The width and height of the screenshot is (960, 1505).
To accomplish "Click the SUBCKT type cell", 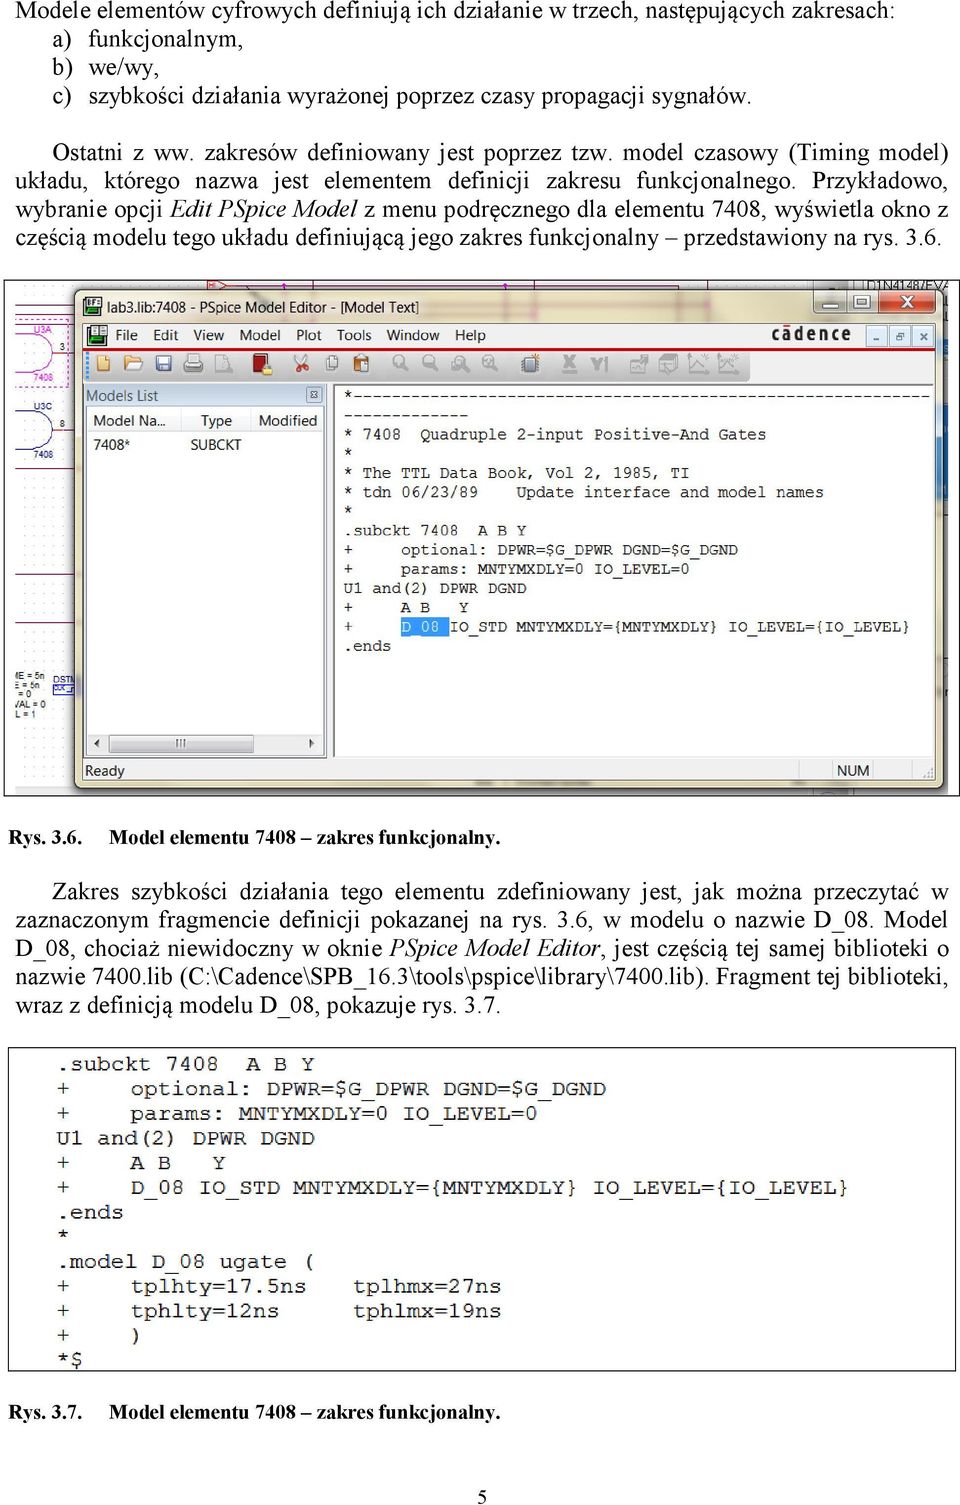I will click(x=216, y=445).
